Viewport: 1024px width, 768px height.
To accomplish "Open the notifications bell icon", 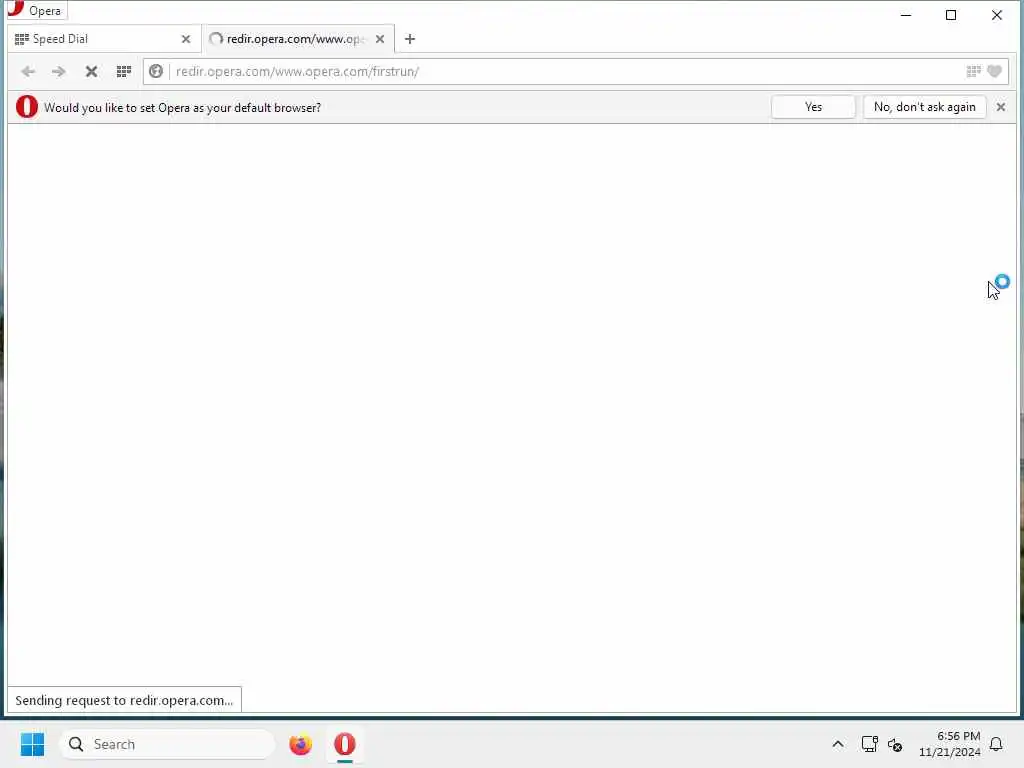I will coord(996,744).
